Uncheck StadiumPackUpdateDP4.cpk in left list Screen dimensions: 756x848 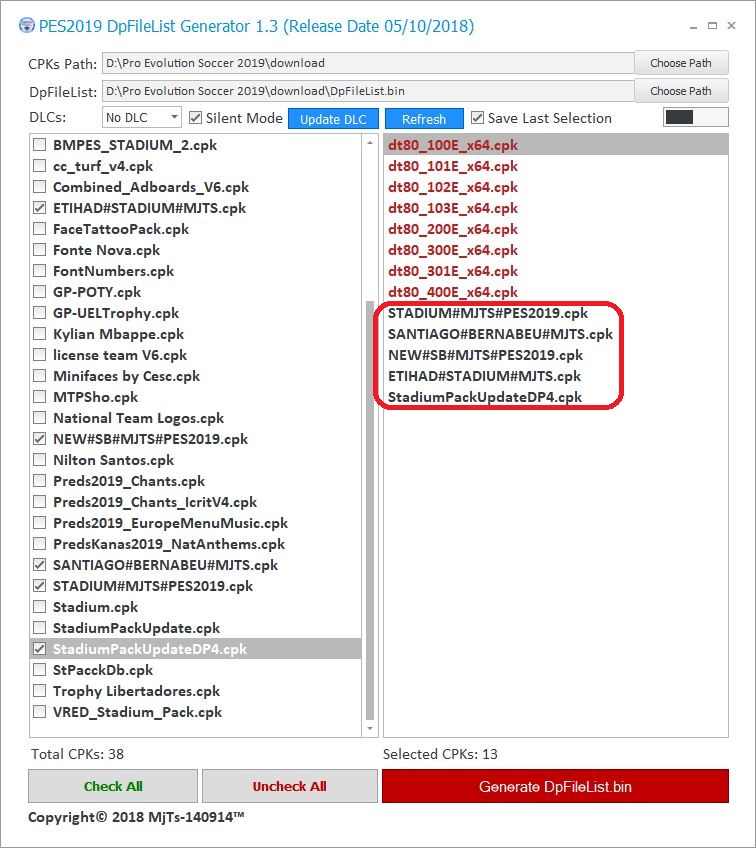coord(39,649)
